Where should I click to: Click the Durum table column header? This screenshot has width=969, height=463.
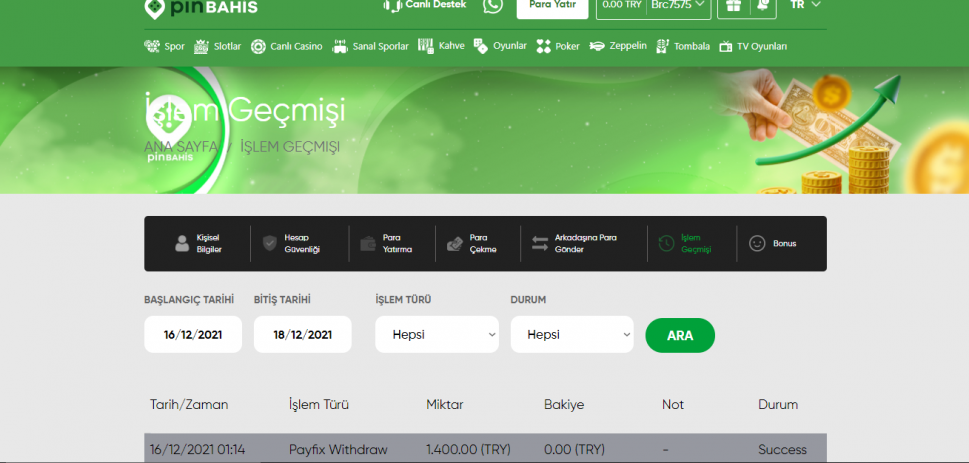(777, 404)
